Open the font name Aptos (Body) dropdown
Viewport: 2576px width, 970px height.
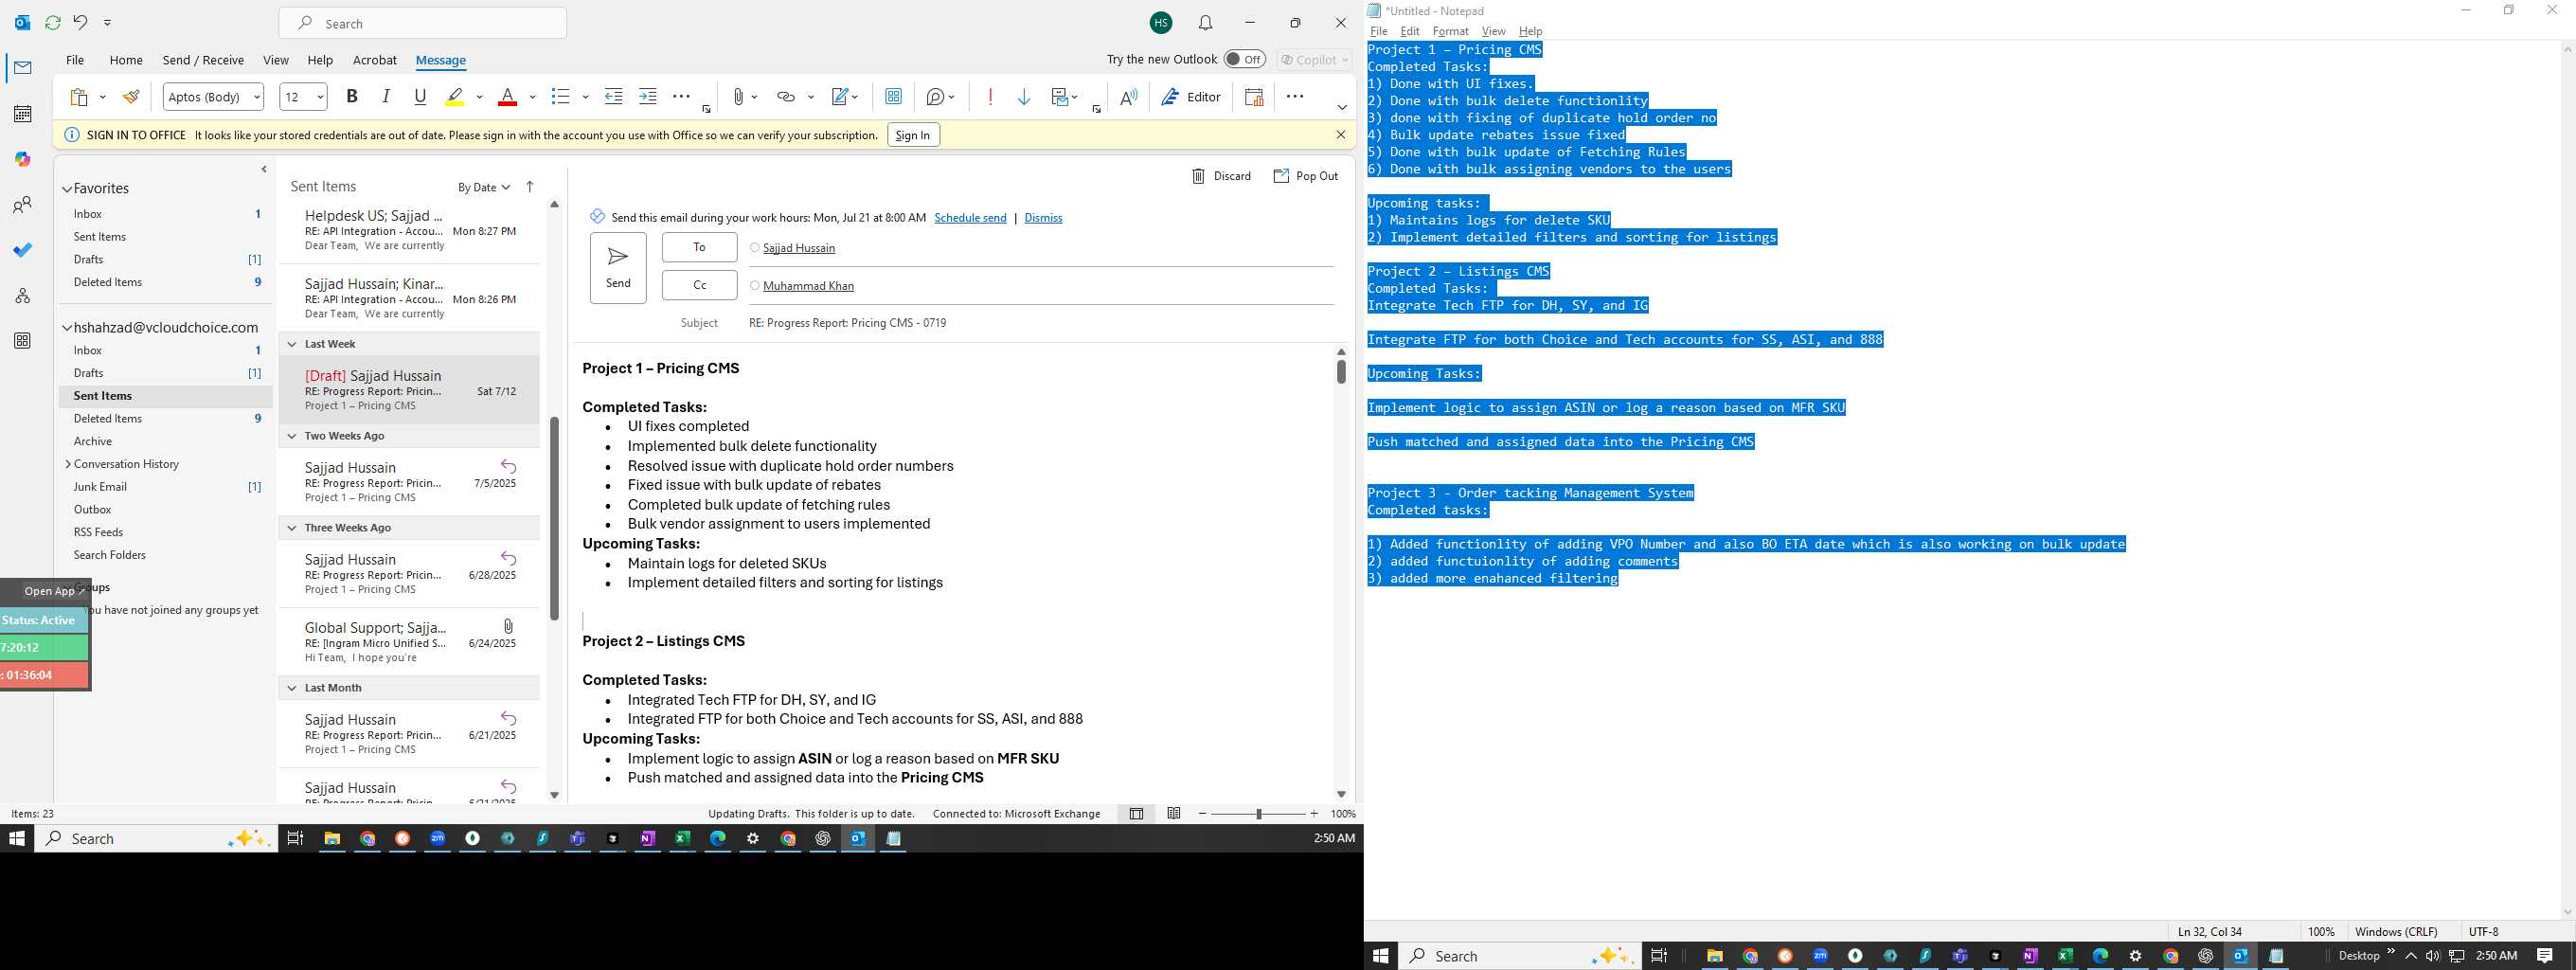[x=257, y=97]
